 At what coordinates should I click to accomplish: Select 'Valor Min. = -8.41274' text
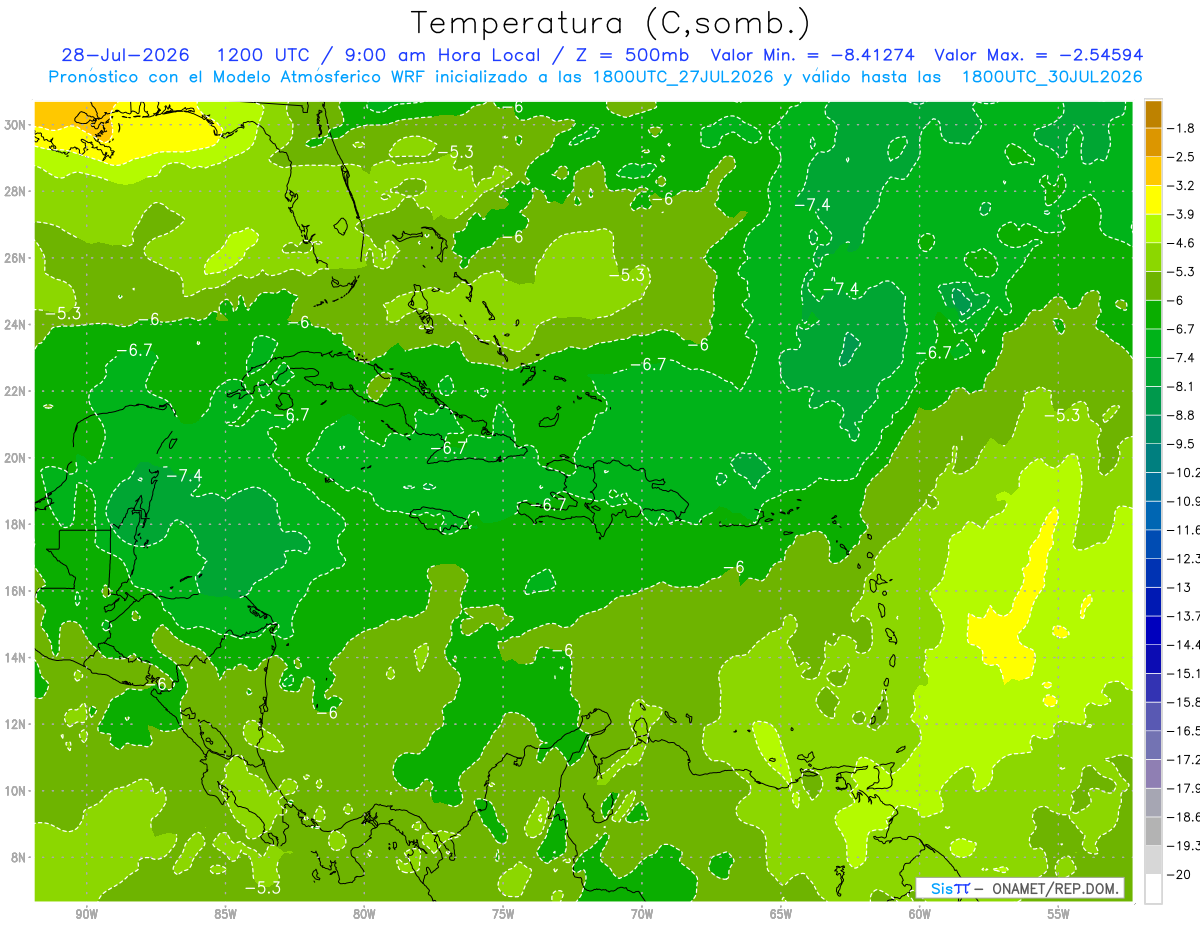coord(814,55)
